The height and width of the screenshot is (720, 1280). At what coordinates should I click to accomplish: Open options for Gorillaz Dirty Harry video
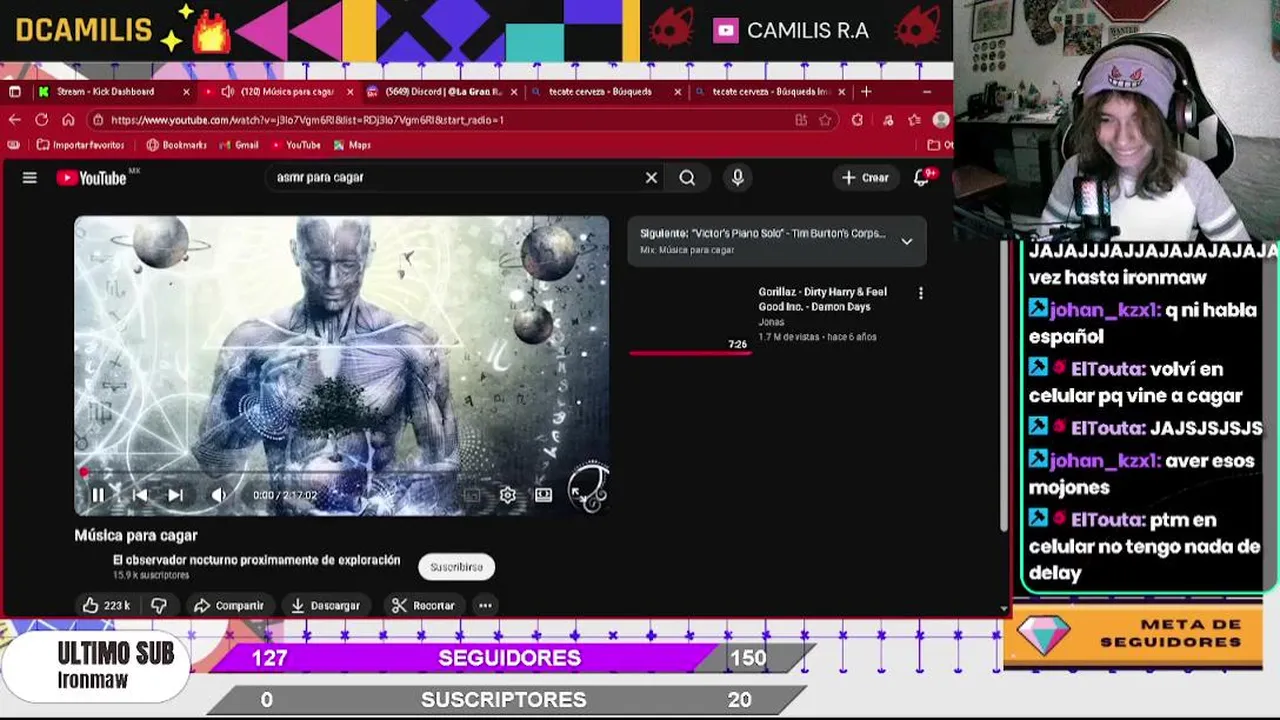click(x=921, y=293)
